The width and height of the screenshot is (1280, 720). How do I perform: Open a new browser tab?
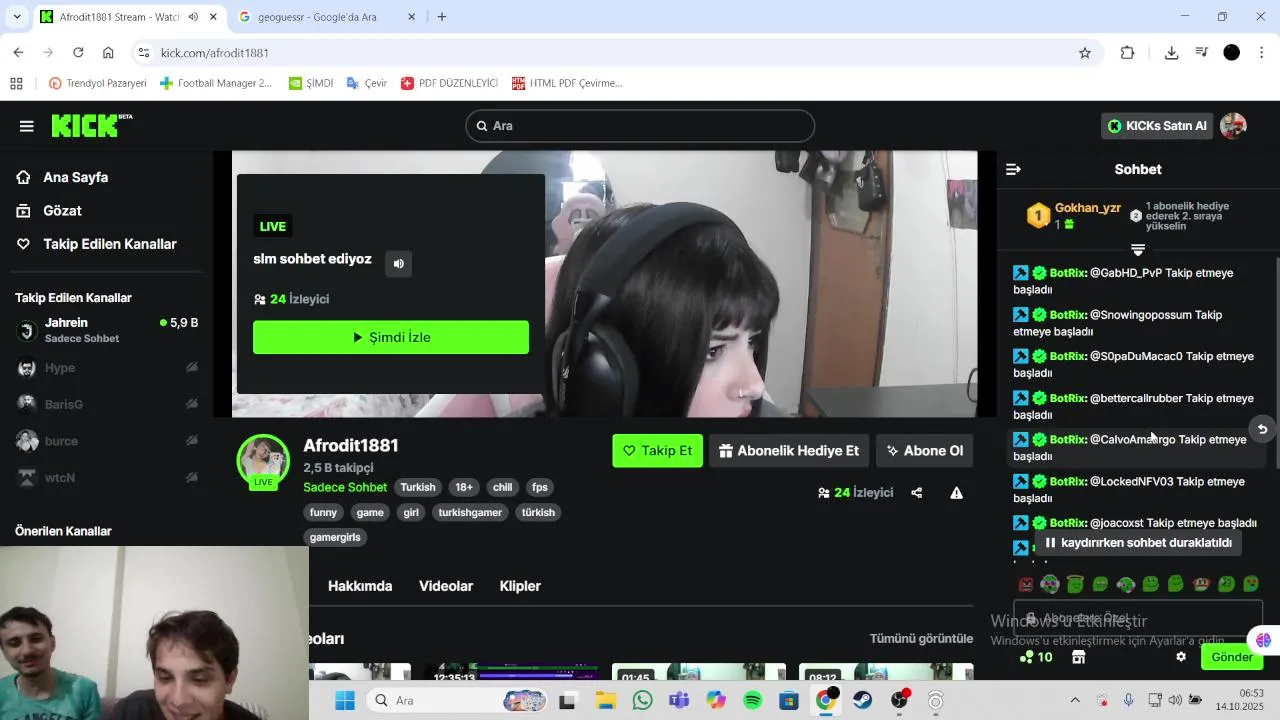tap(442, 17)
